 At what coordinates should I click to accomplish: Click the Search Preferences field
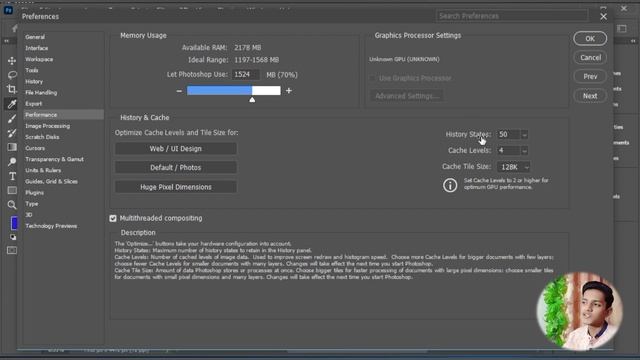click(512, 16)
